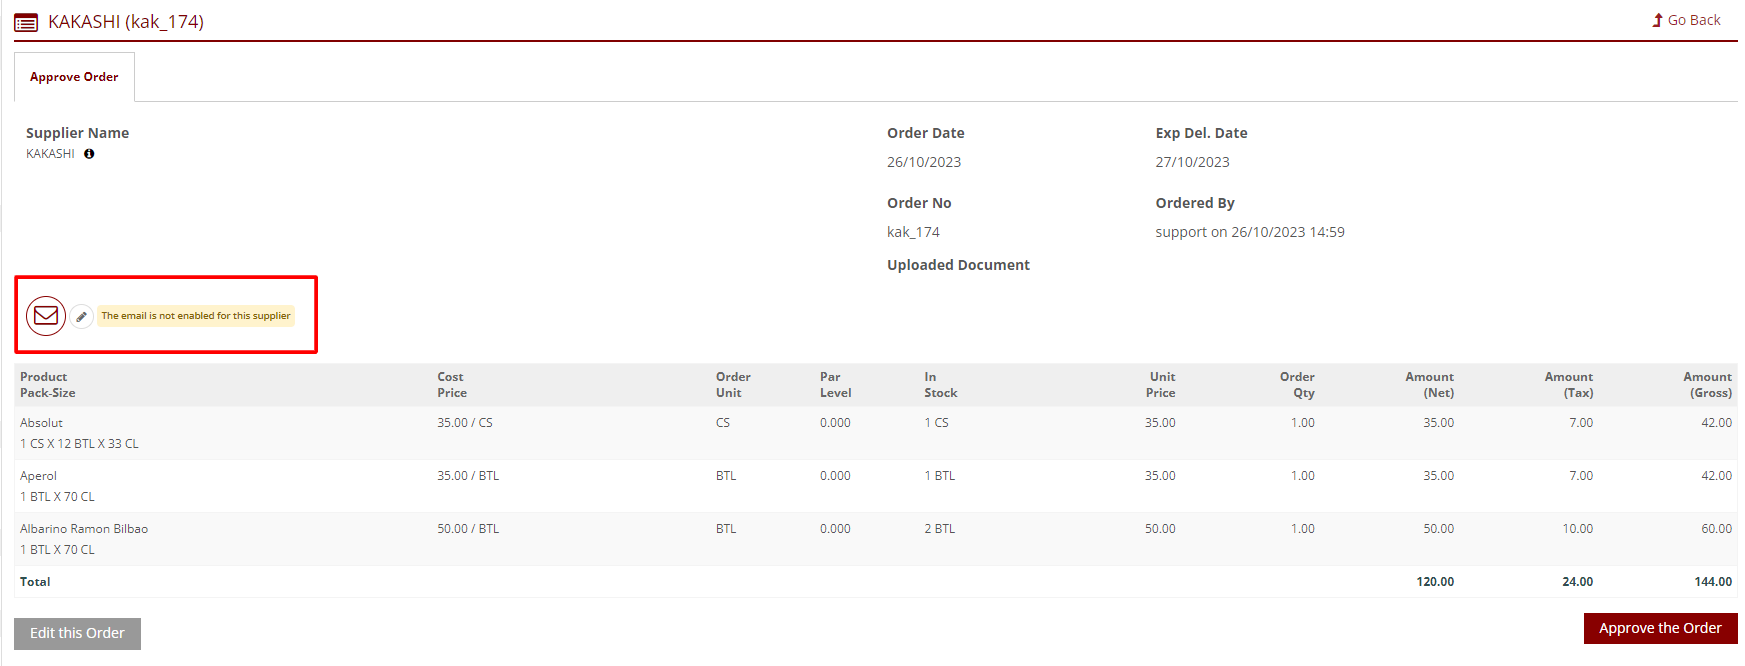Select the Approve Order tab

pos(74,77)
